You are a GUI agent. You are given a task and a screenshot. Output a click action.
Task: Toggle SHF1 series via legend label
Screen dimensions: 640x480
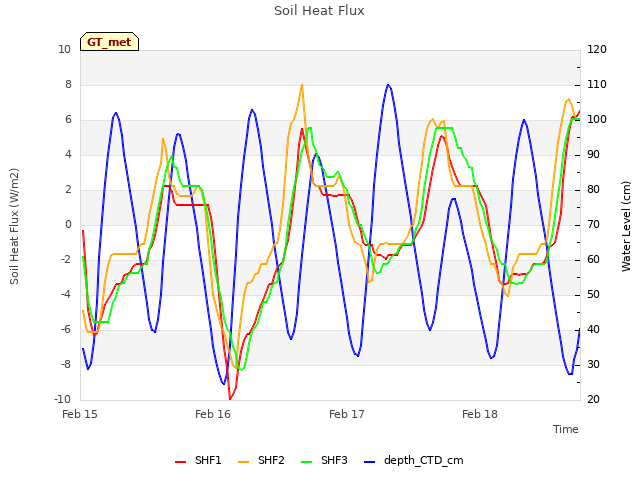208,460
